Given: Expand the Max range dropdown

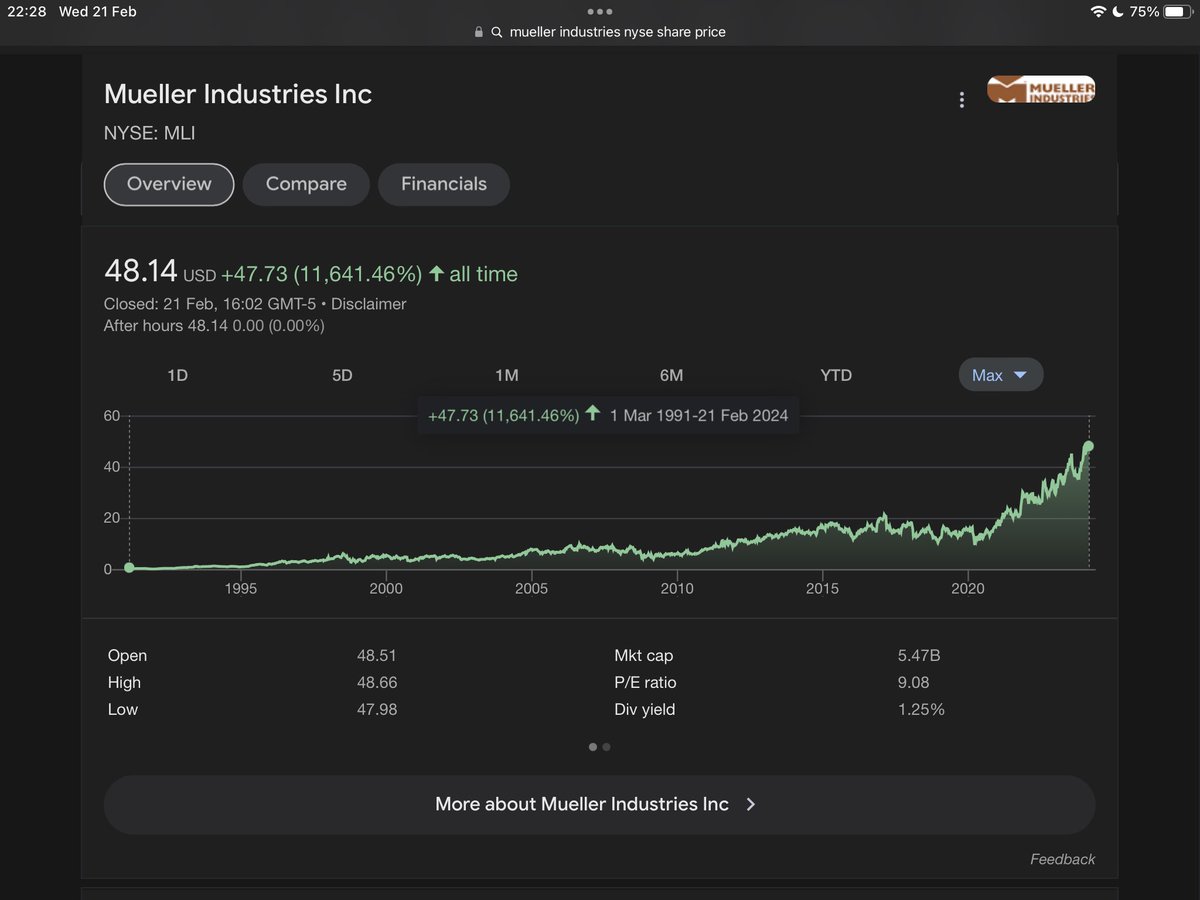Looking at the screenshot, I should [1001, 375].
